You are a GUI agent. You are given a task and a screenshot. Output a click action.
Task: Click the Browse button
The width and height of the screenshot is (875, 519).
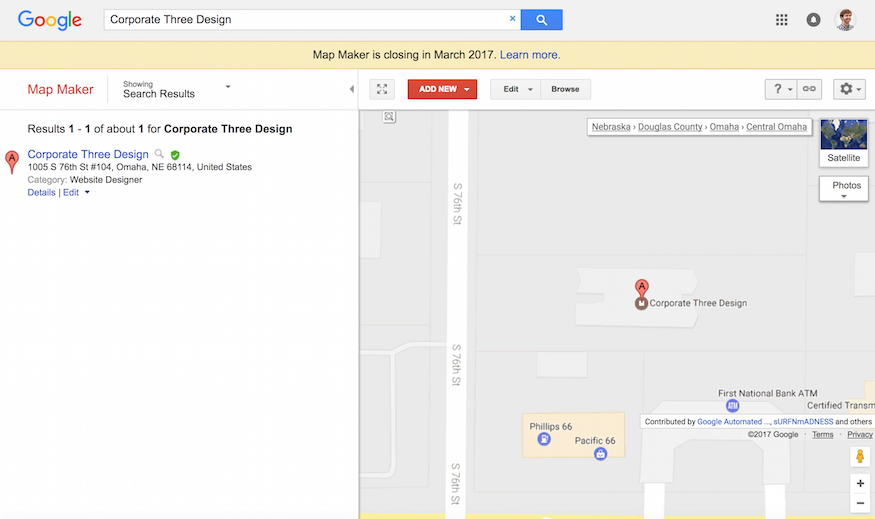(x=565, y=89)
